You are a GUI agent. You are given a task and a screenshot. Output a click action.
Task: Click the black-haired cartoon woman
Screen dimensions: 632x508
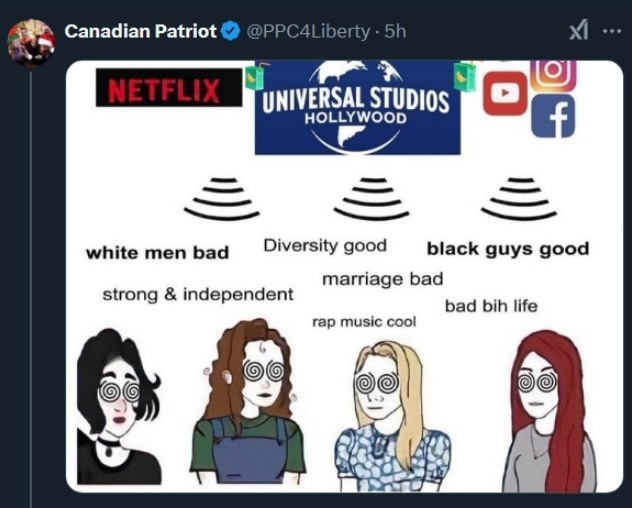[119, 406]
